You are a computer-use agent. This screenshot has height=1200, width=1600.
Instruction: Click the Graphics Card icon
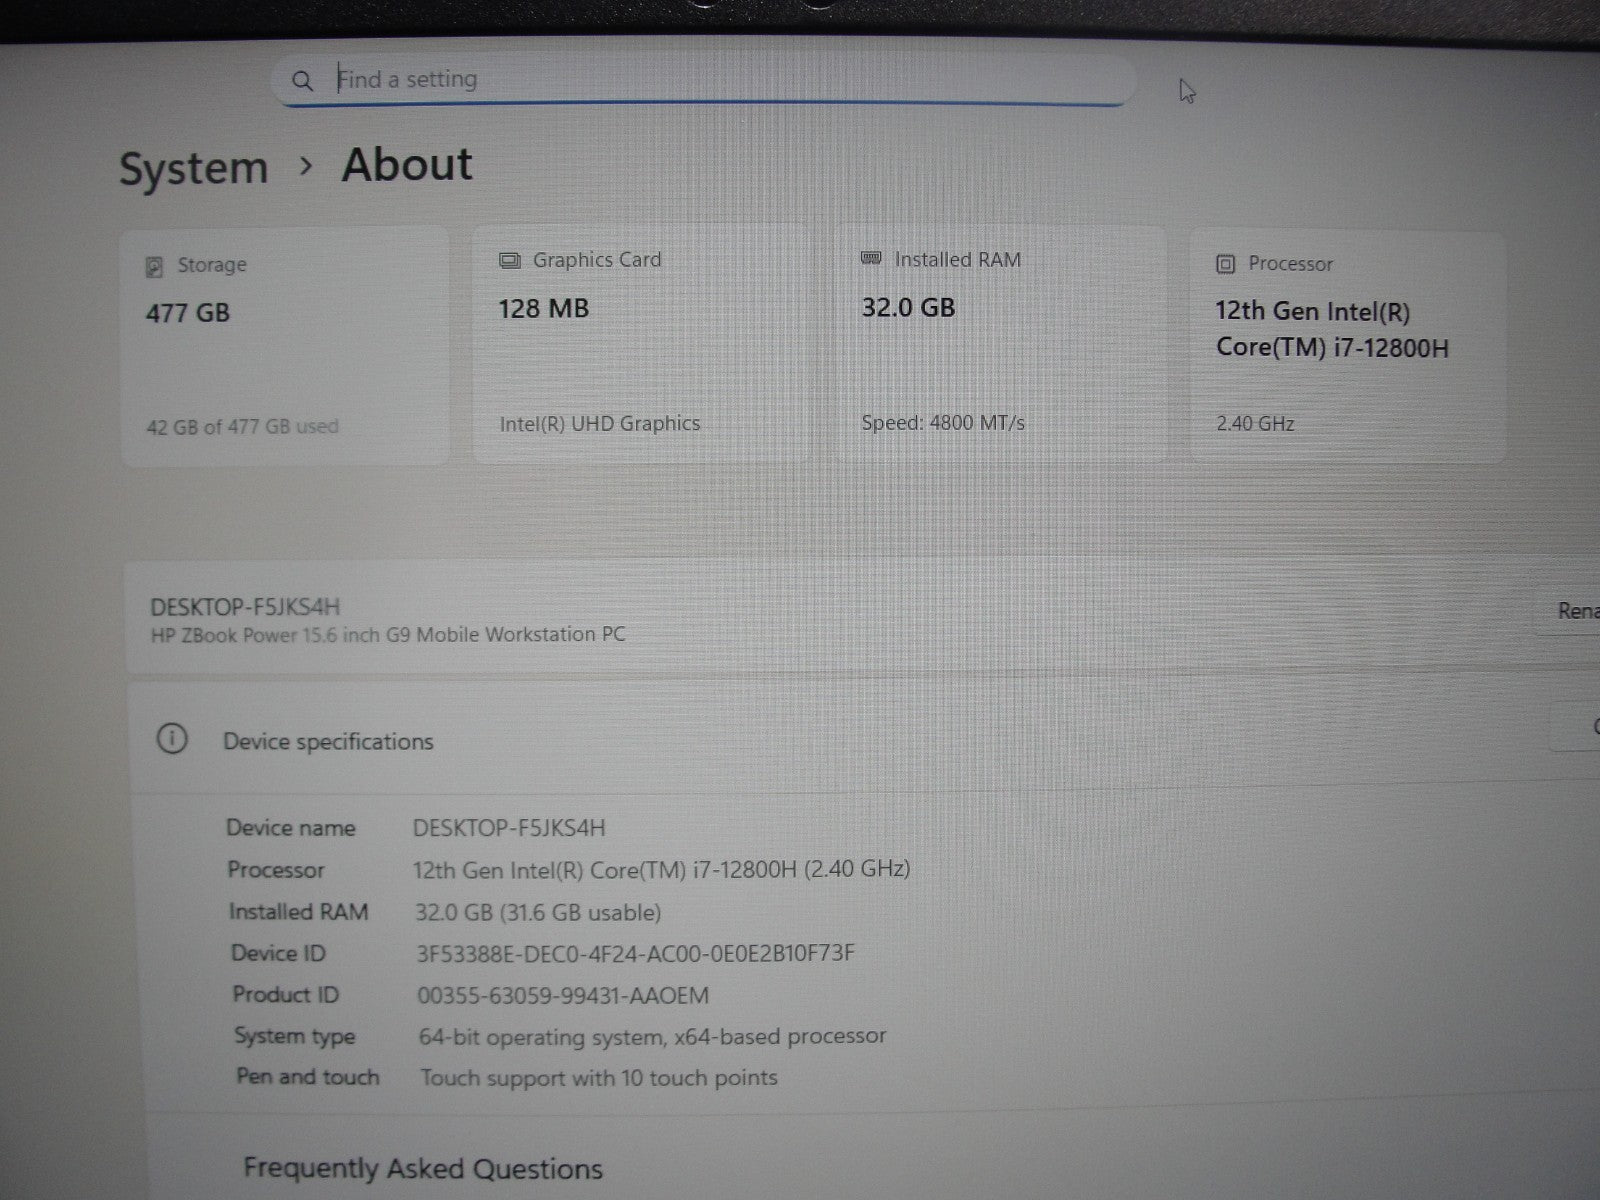point(510,261)
